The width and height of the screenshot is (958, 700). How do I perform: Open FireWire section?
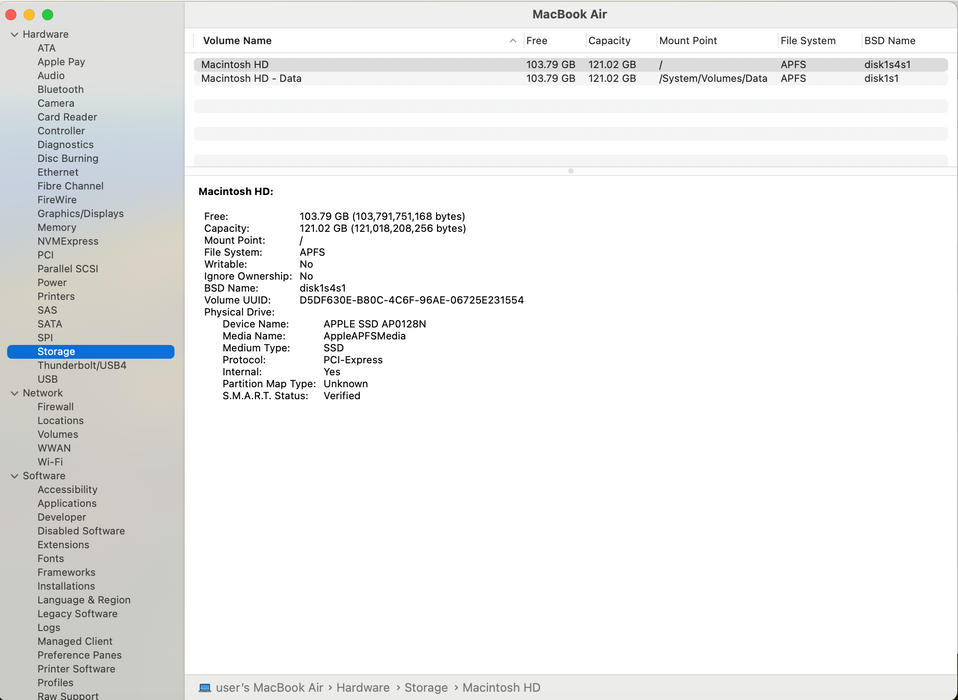[57, 200]
